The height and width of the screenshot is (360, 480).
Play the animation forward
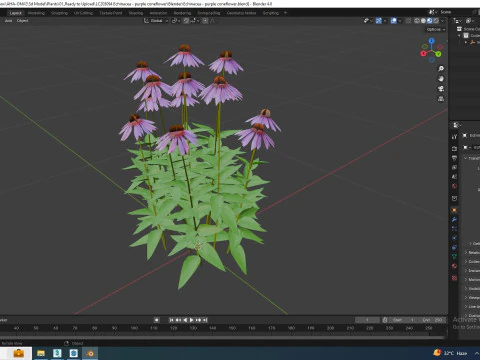(x=192, y=320)
